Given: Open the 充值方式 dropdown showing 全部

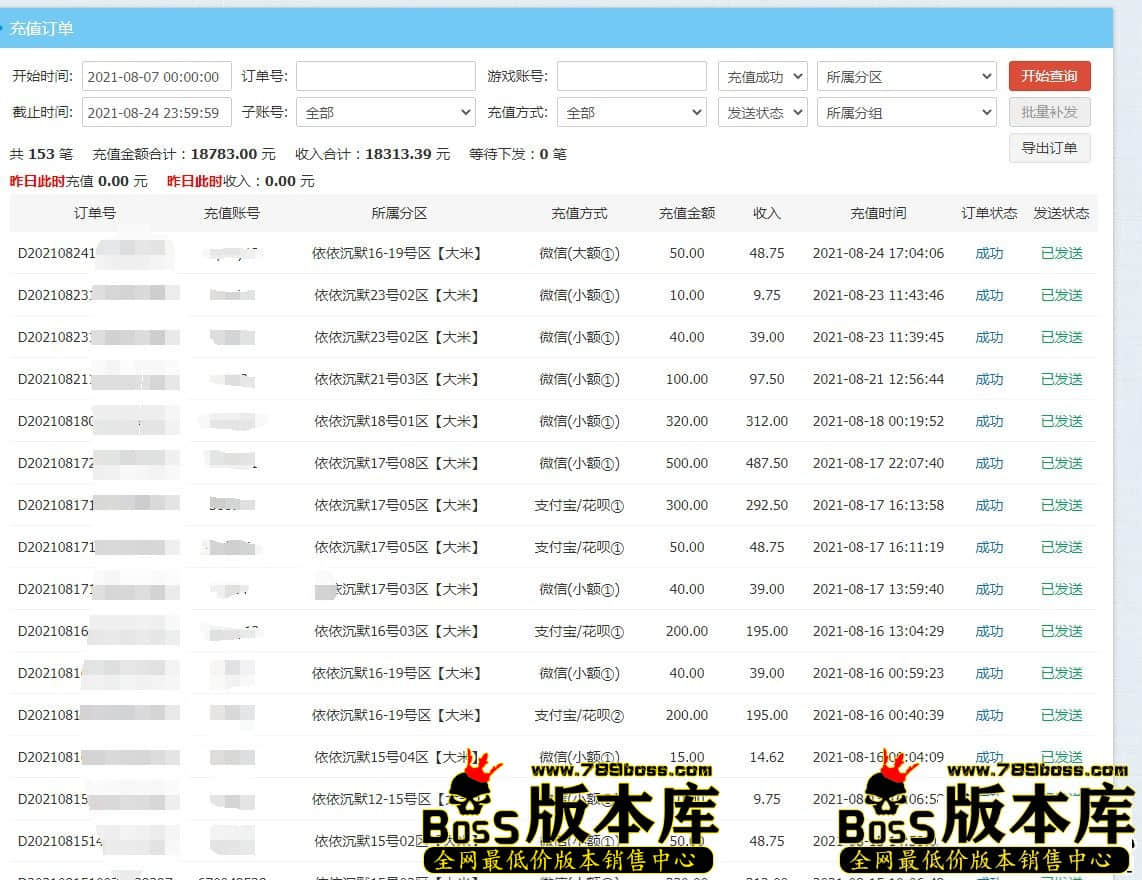Looking at the screenshot, I should pos(631,113).
